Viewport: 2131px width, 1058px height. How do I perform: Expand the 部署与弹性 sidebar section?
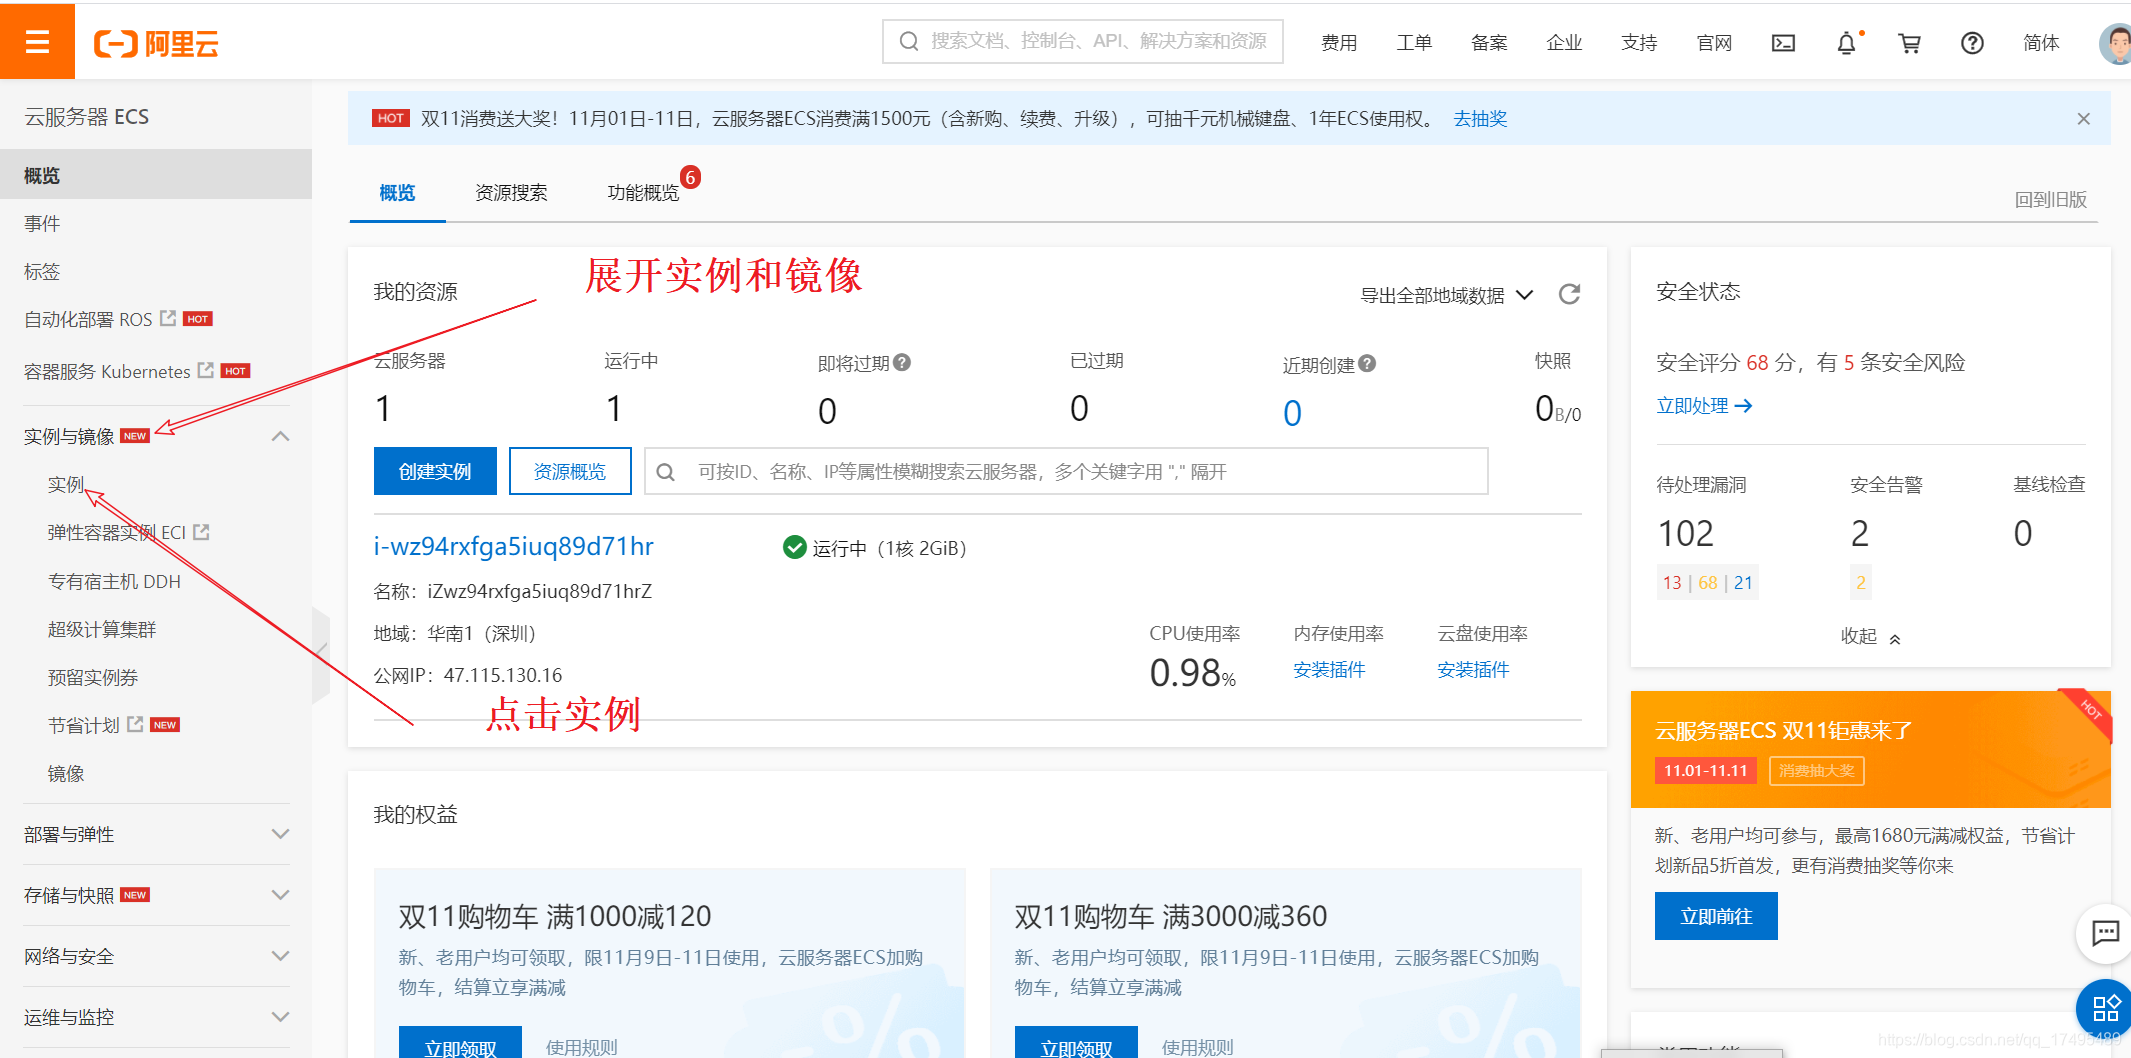pyautogui.click(x=281, y=834)
